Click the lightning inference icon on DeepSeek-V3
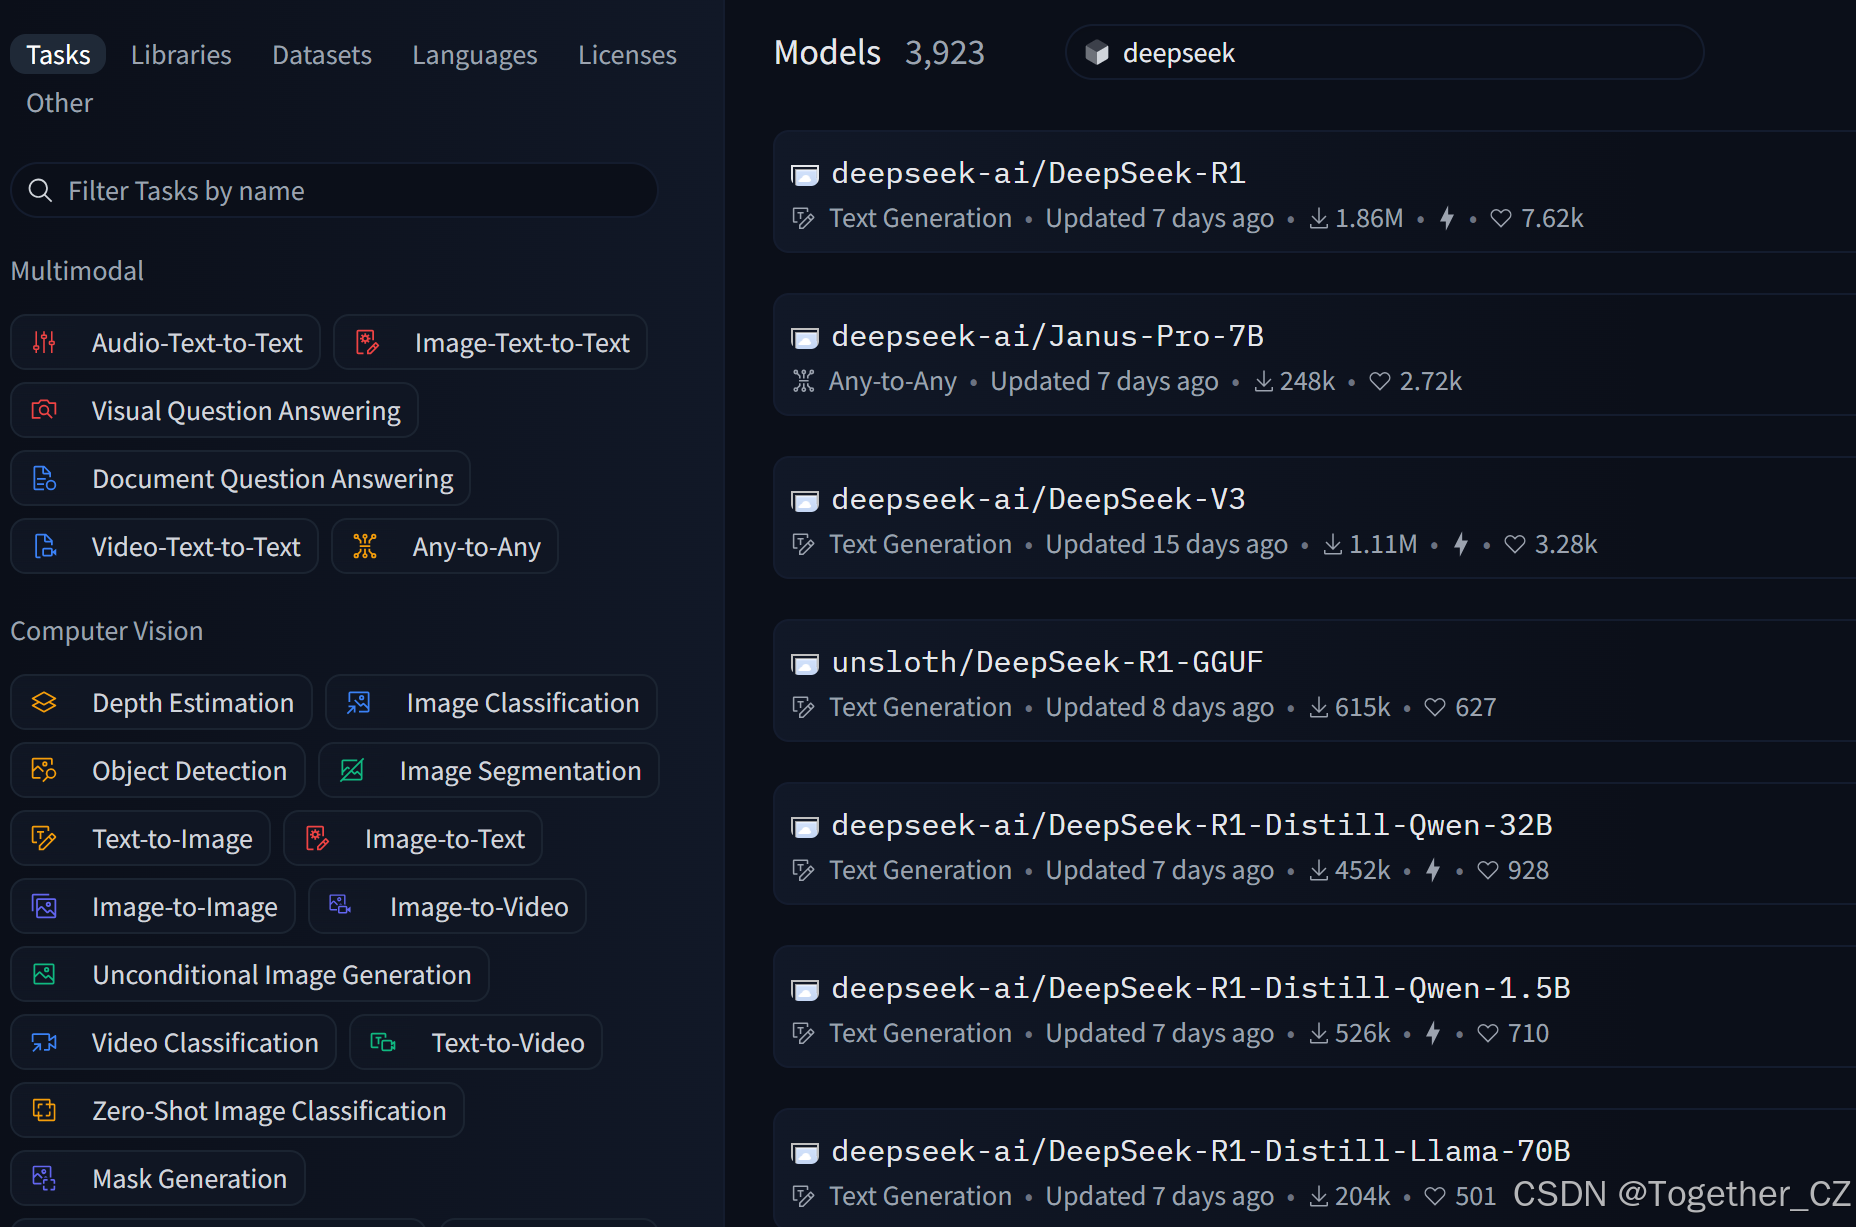This screenshot has width=1856, height=1227. point(1461,544)
